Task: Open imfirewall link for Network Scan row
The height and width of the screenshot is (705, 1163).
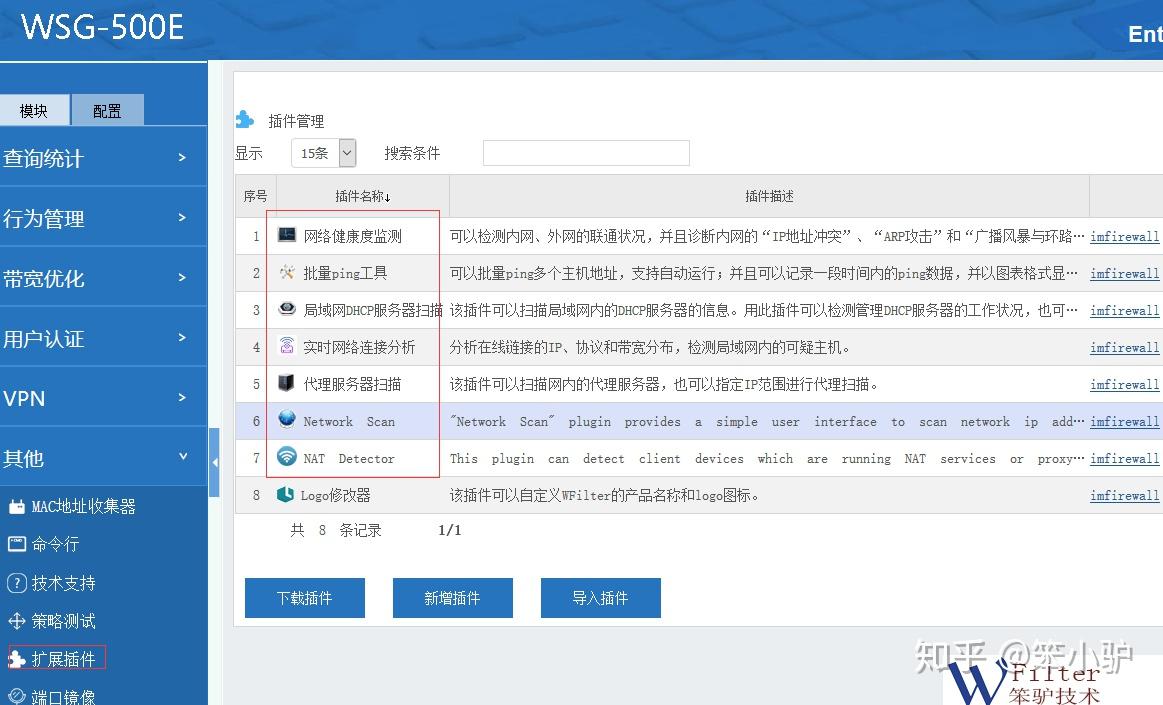Action: 1124,422
